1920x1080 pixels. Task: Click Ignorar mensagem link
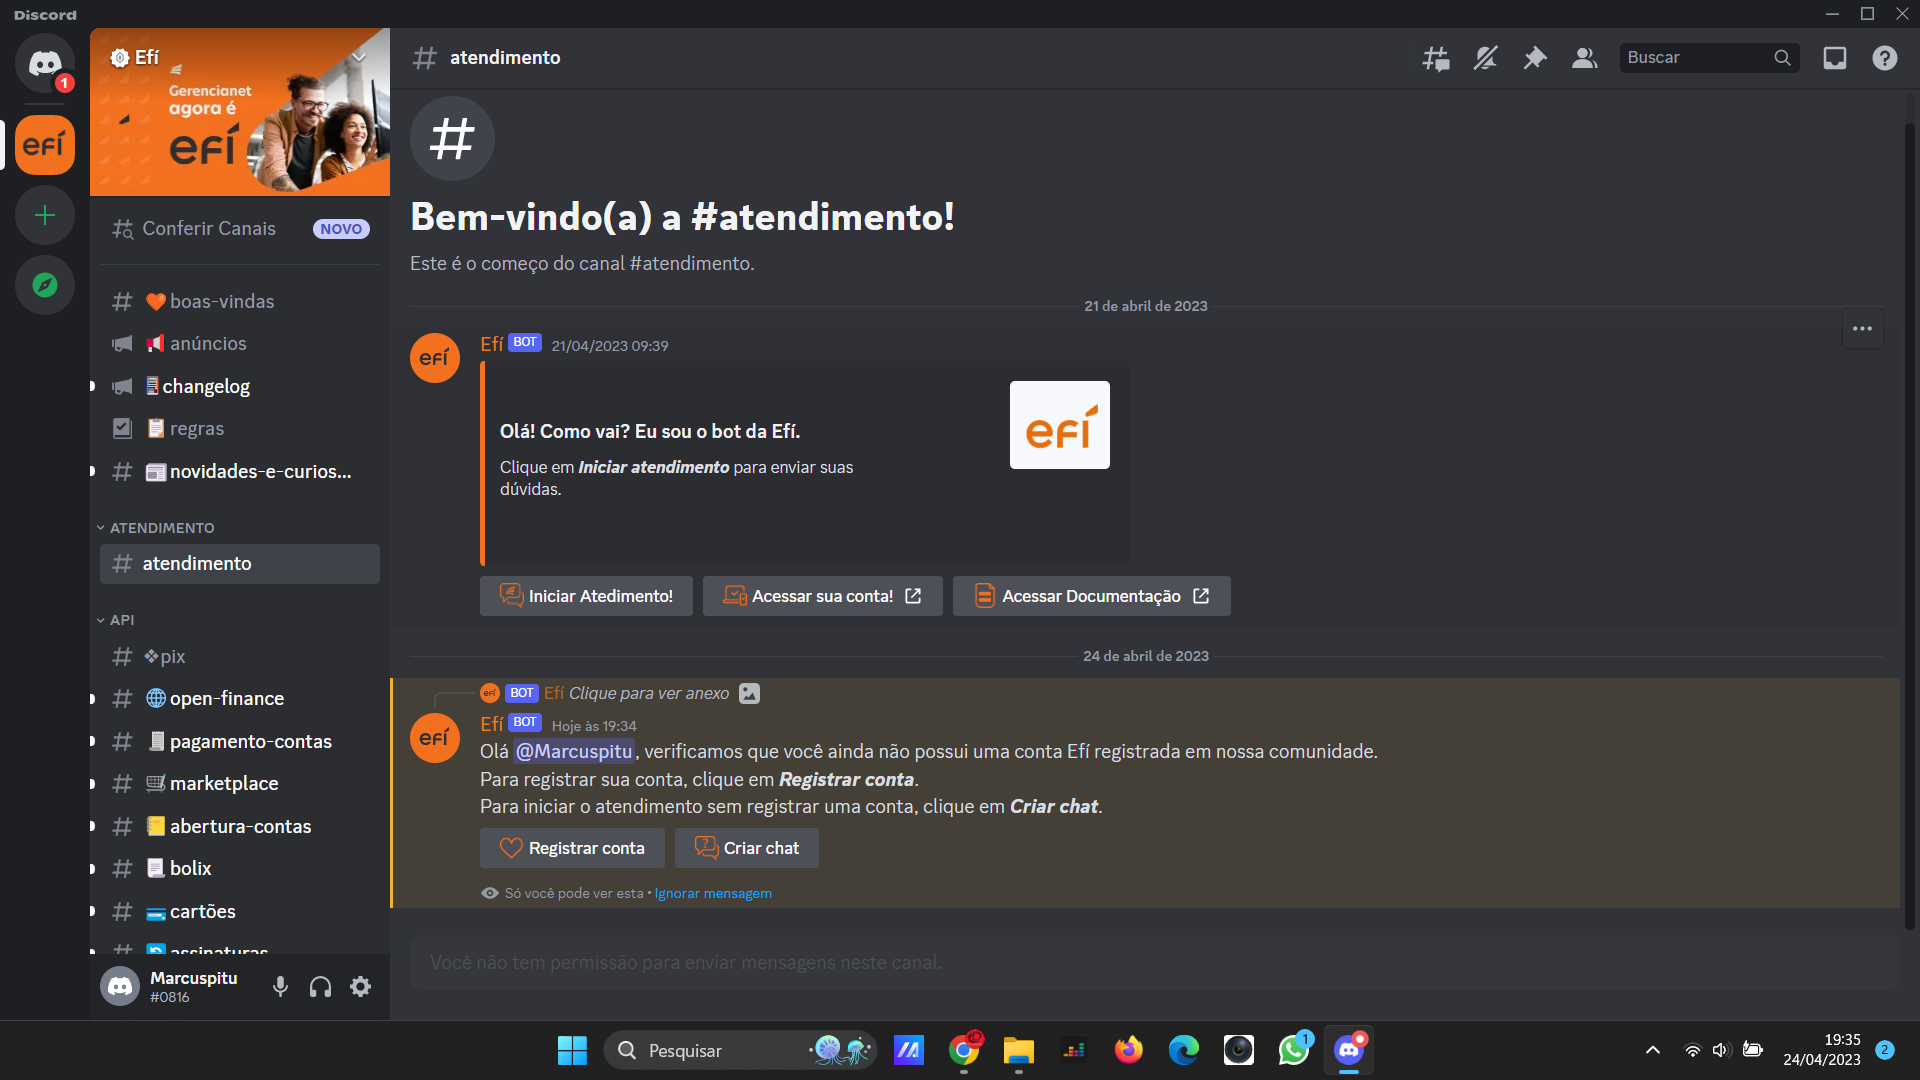click(x=713, y=893)
